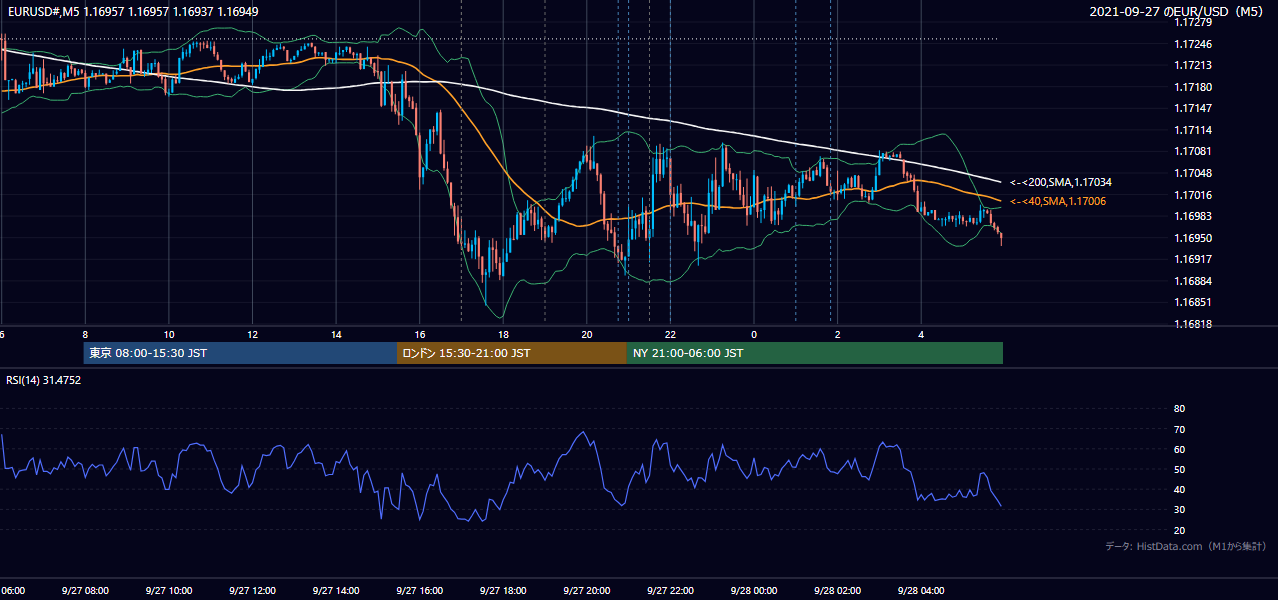Viewport: 1278px width, 600px height.
Task: Select the 9/27 14:00 bottom time label
Action: coord(336,590)
